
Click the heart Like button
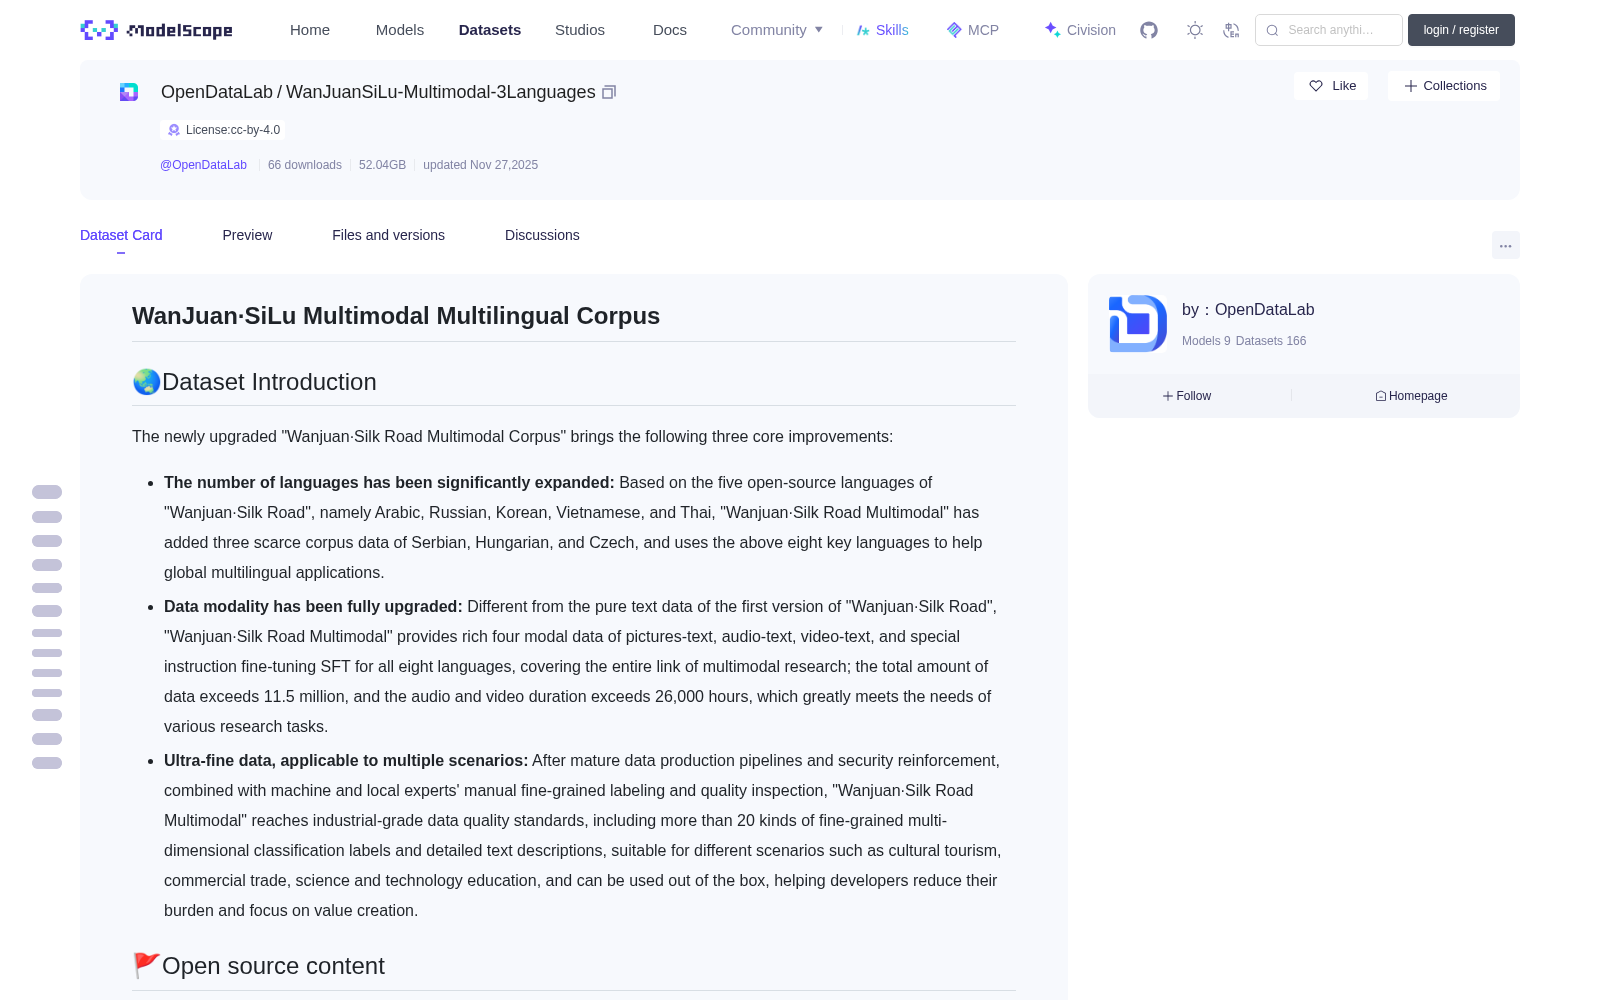pos(1331,86)
